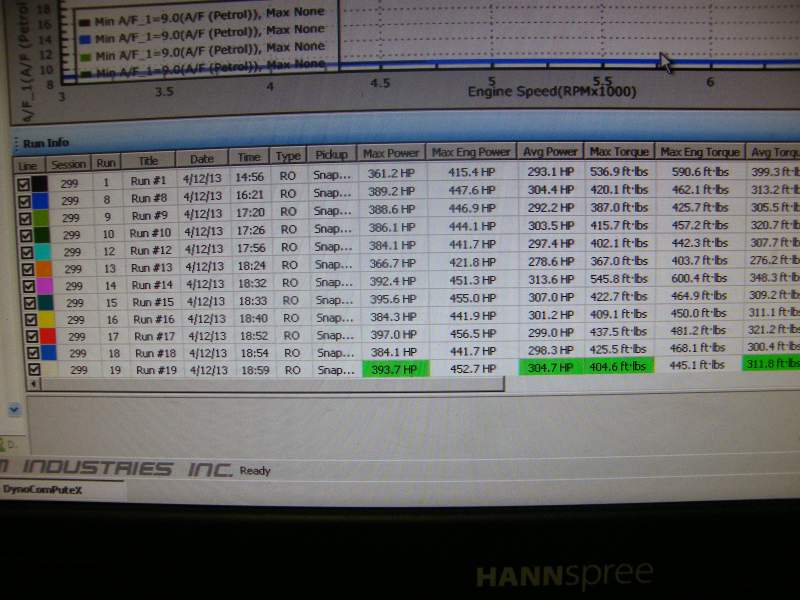Expand the blue chevron below the run table
The height and width of the screenshot is (600, 800).
[x=13, y=409]
